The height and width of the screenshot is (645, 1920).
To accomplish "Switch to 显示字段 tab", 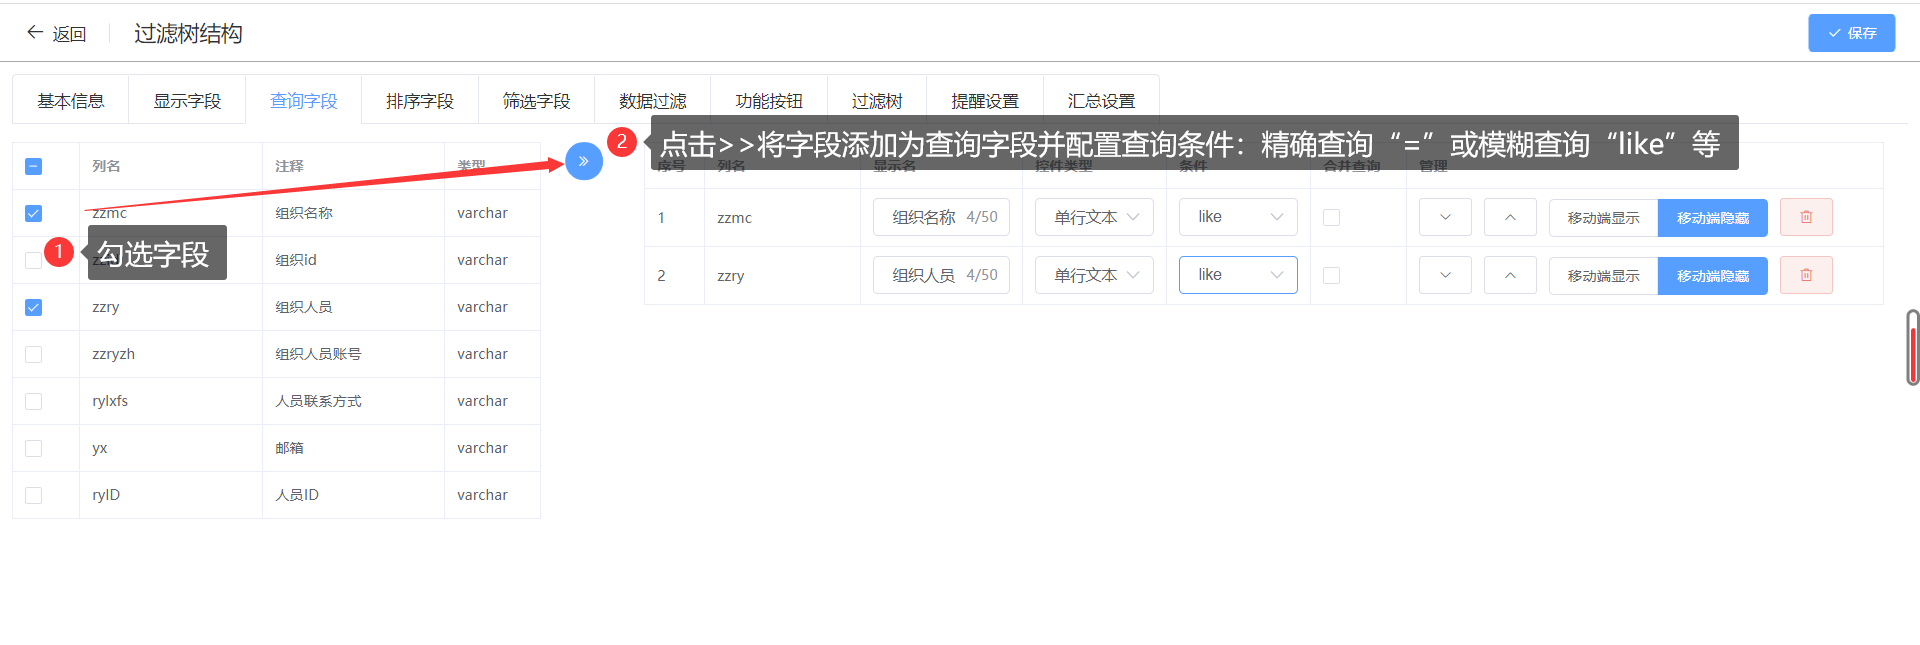I will (187, 101).
